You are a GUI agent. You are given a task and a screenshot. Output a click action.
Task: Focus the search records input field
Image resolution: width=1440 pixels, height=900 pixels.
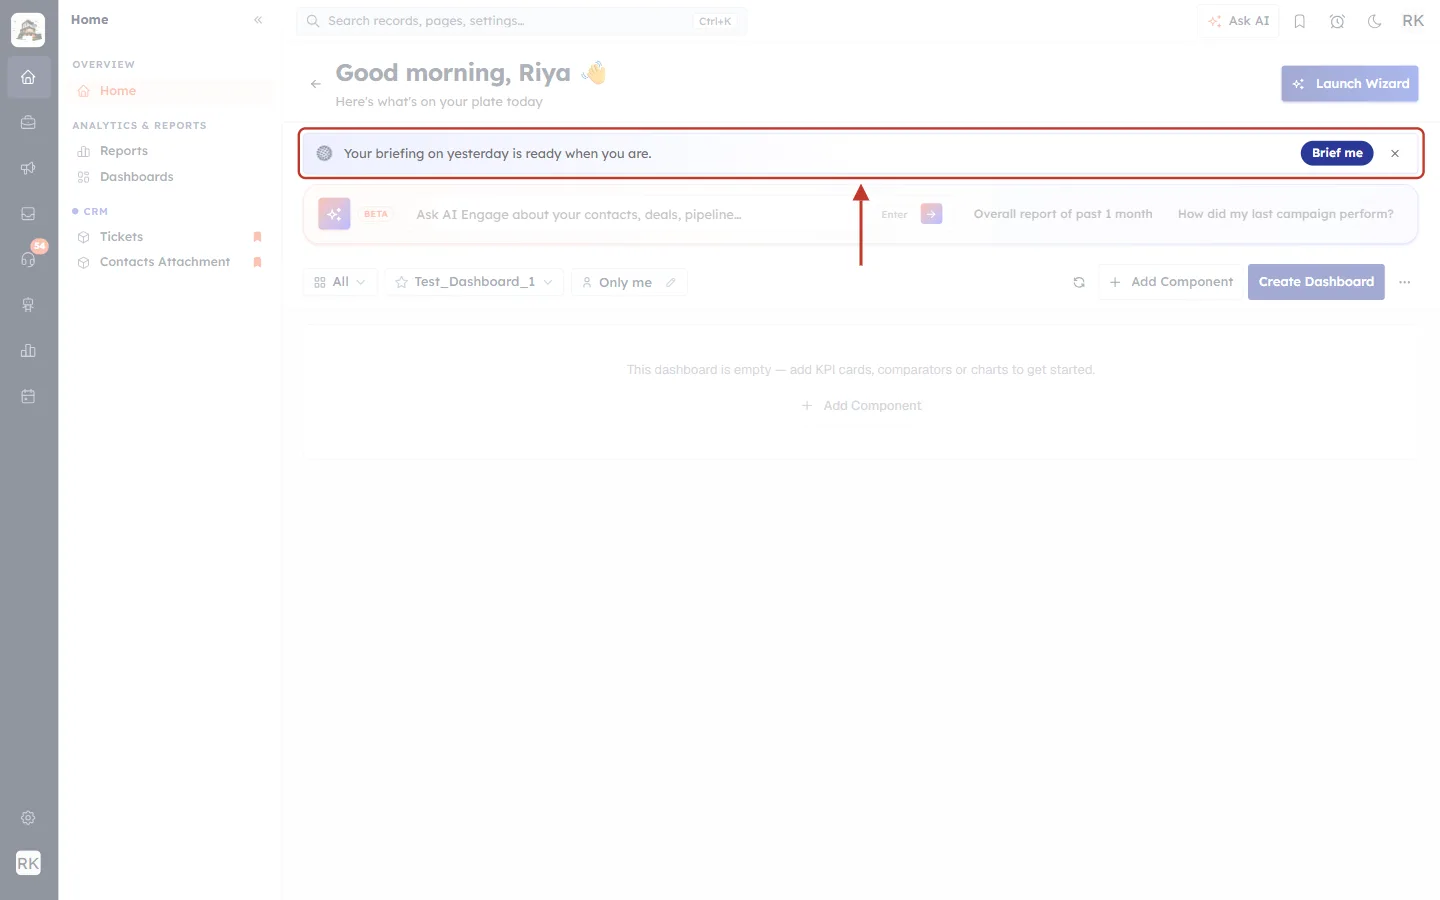(521, 21)
